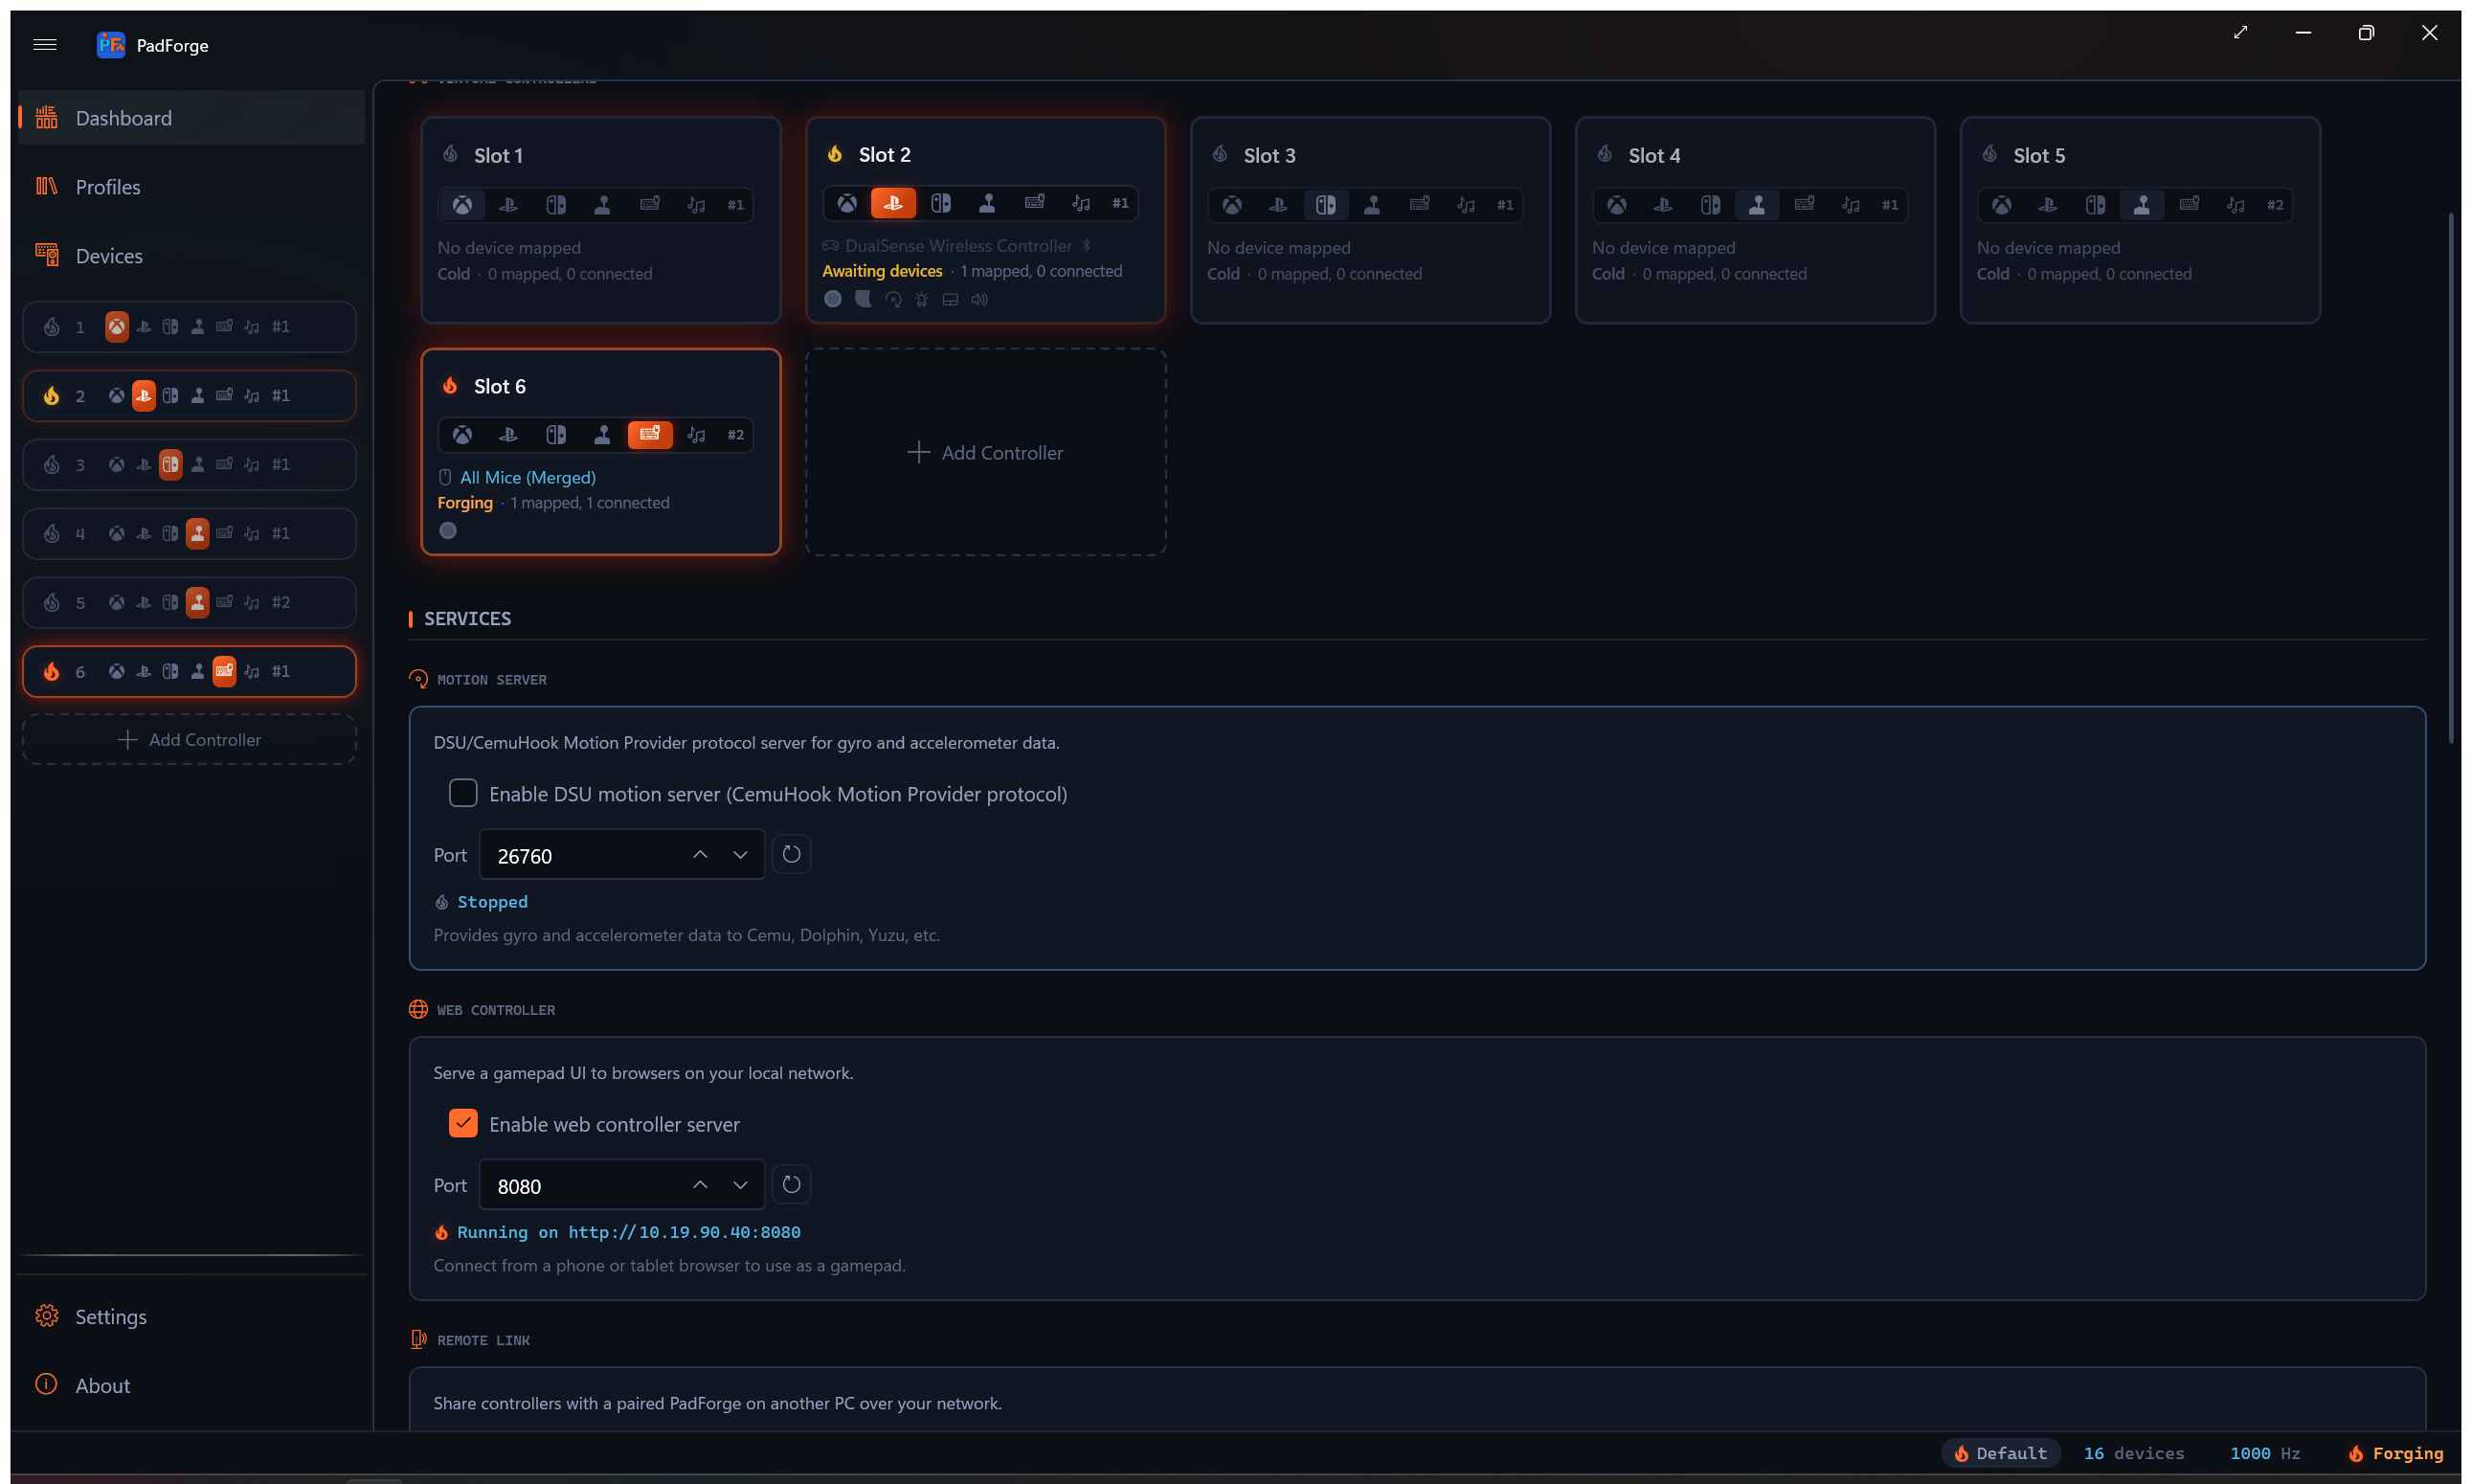The width and height of the screenshot is (2472, 1484).
Task: Open #2 index selector in Slot 5 card
Action: [x=2276, y=205]
